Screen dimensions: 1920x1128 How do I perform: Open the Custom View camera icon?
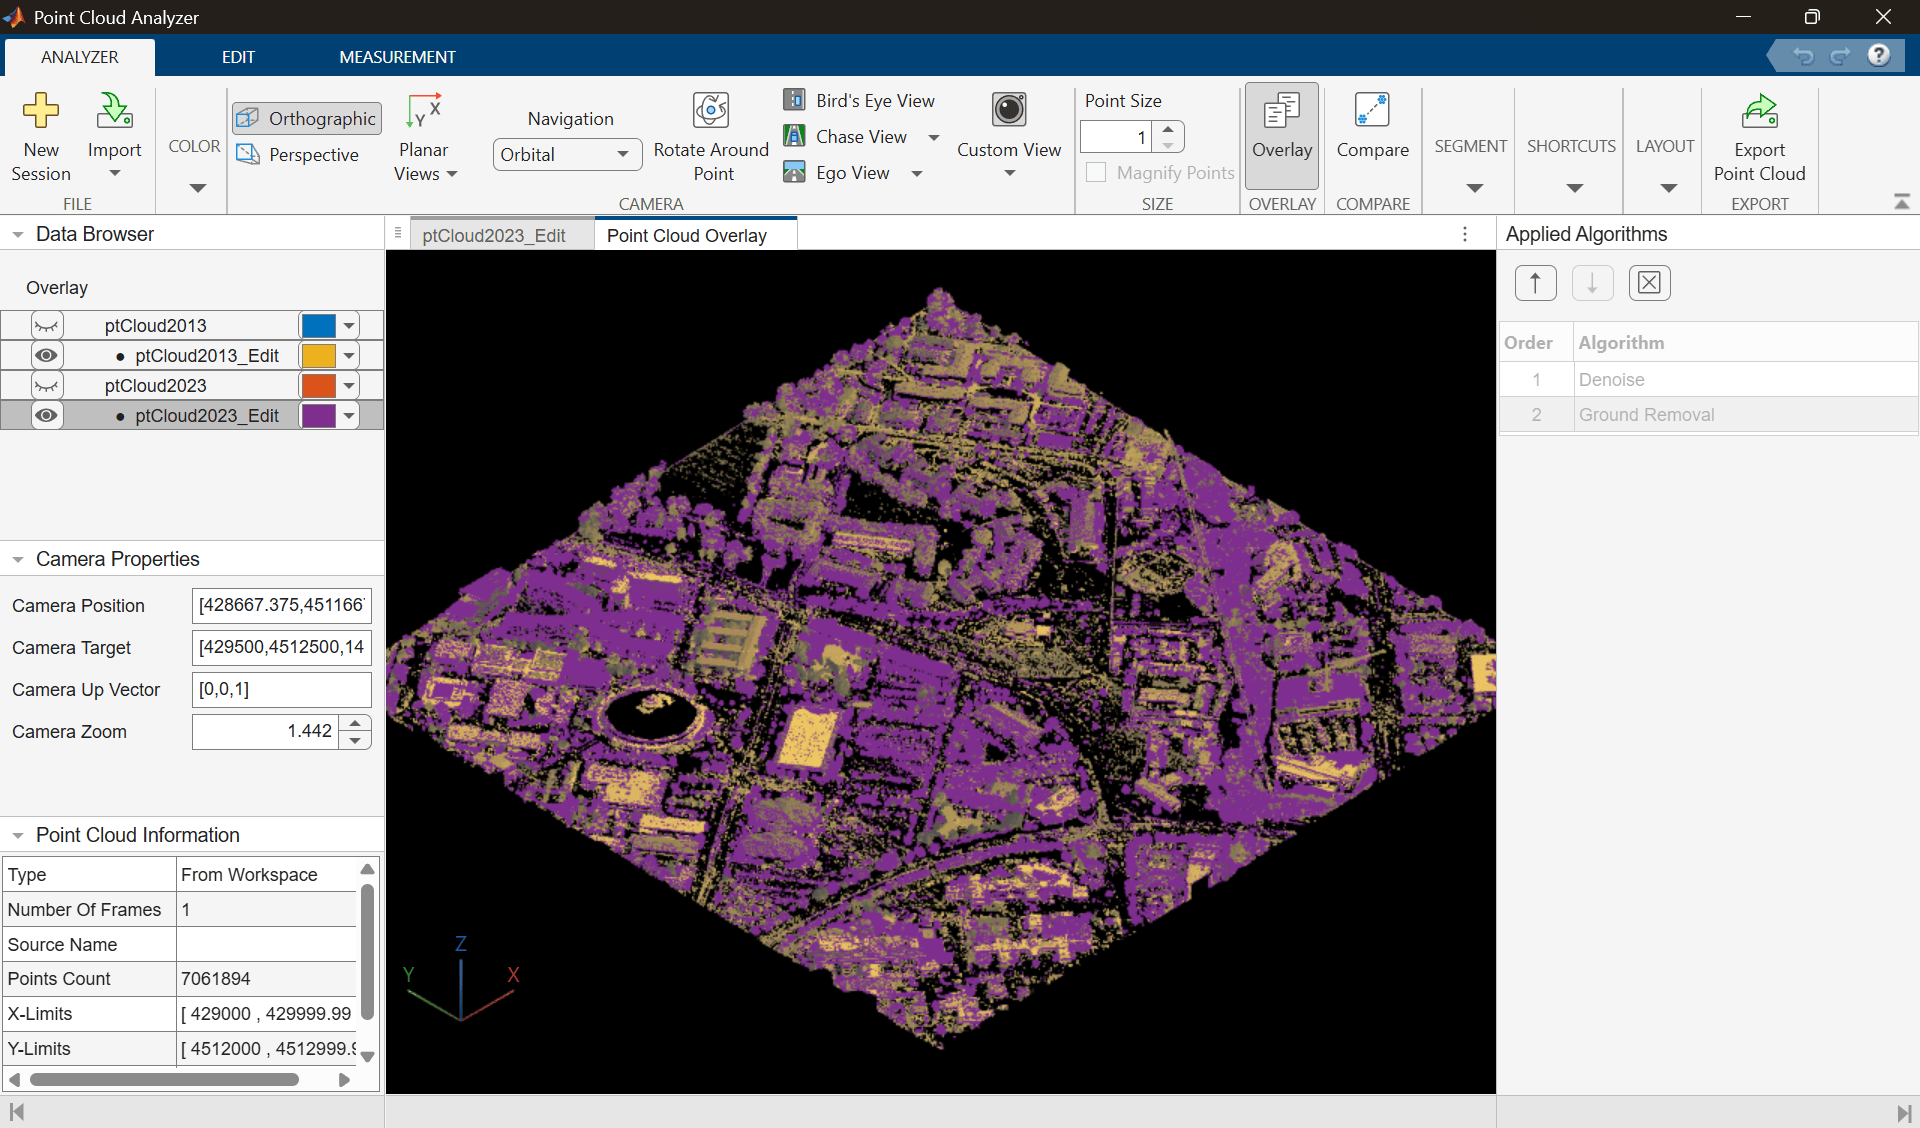point(1009,109)
